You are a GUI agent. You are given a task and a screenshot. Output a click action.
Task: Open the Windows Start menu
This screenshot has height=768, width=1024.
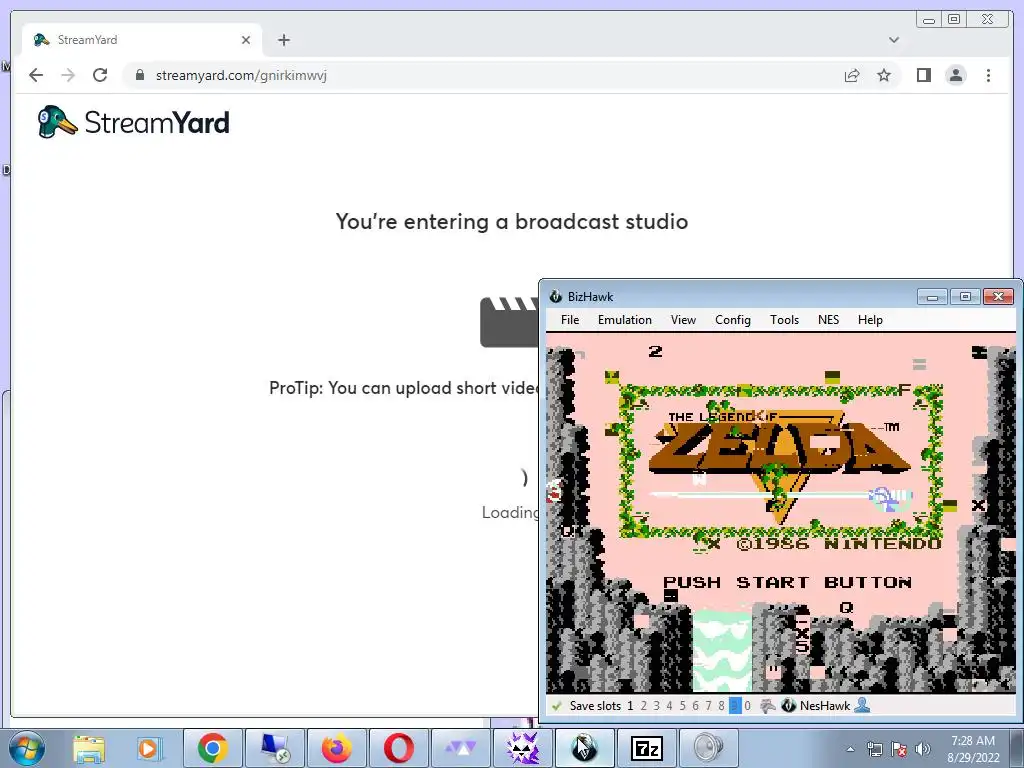coord(26,748)
